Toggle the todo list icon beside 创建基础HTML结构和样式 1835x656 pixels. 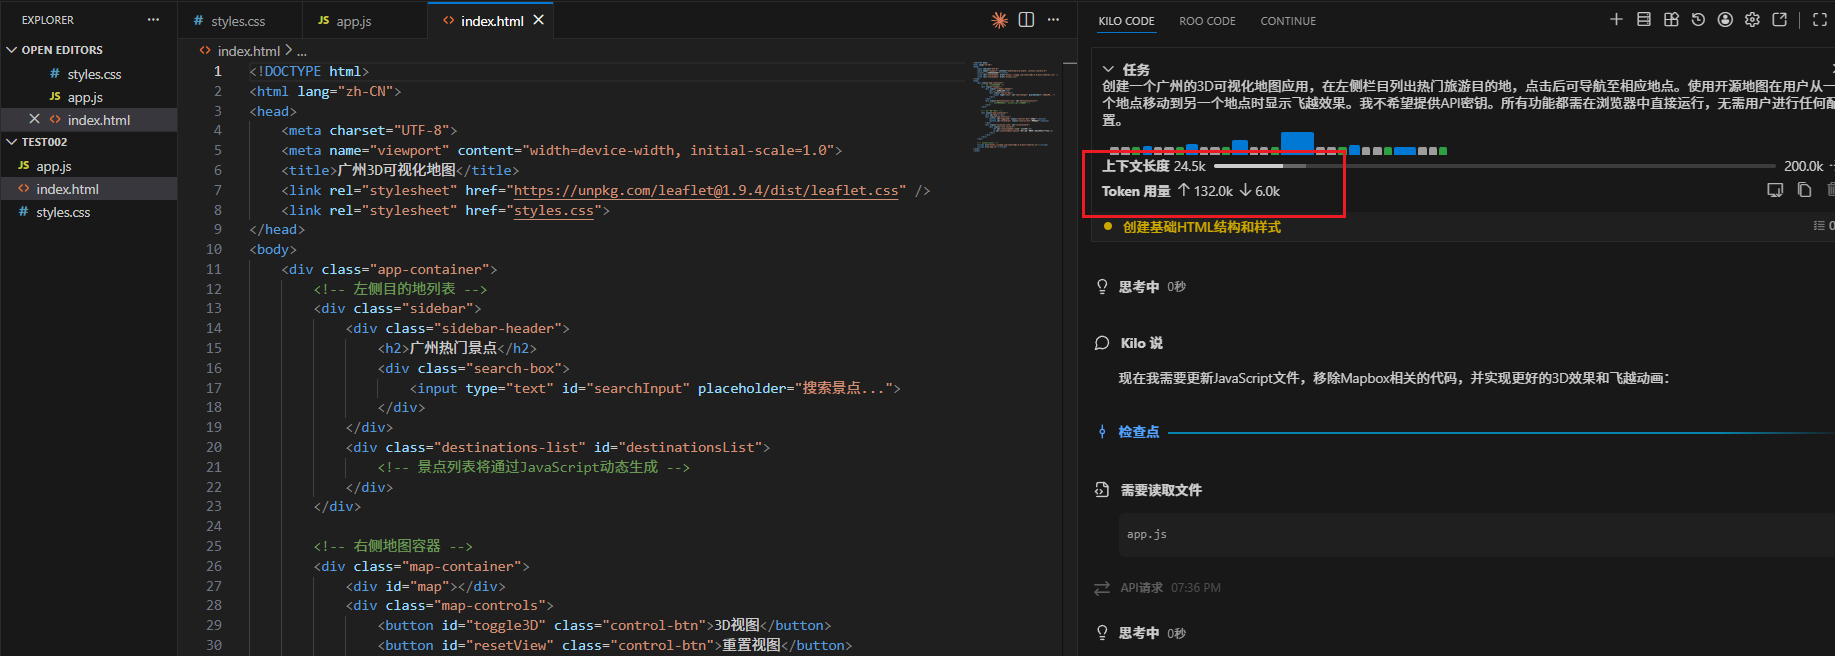1819,226
